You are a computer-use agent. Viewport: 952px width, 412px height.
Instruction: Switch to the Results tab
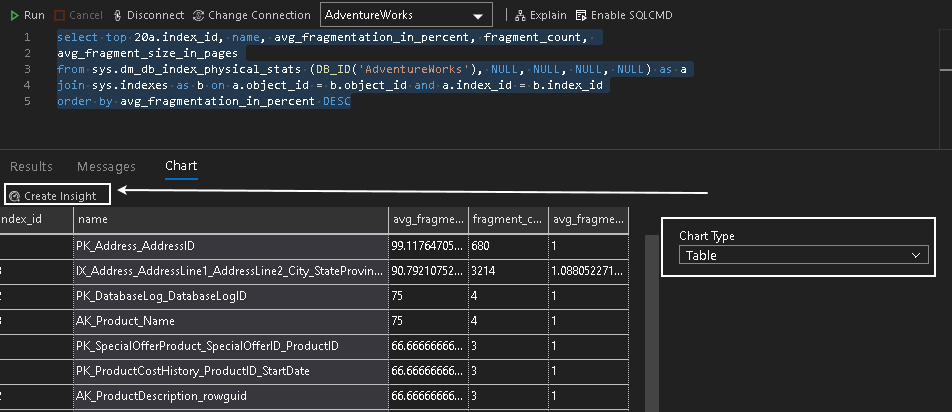pyautogui.click(x=31, y=166)
